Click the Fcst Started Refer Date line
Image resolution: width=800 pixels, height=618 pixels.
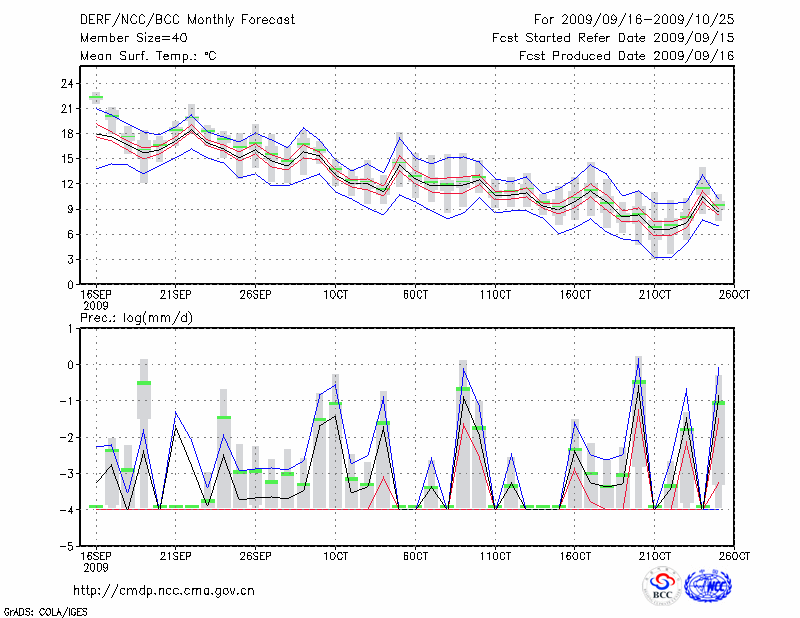[613, 38]
